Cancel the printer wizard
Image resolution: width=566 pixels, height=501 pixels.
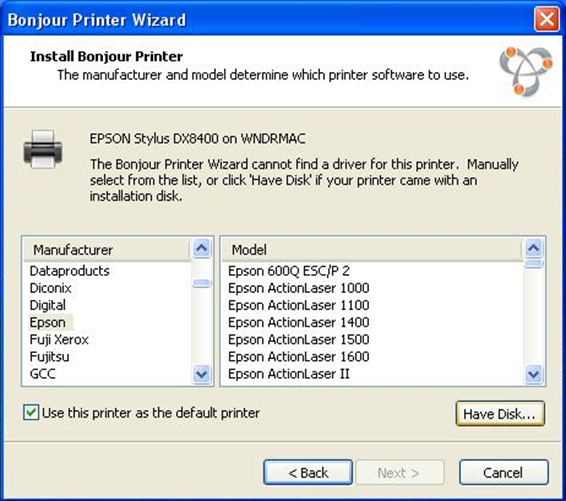click(504, 472)
